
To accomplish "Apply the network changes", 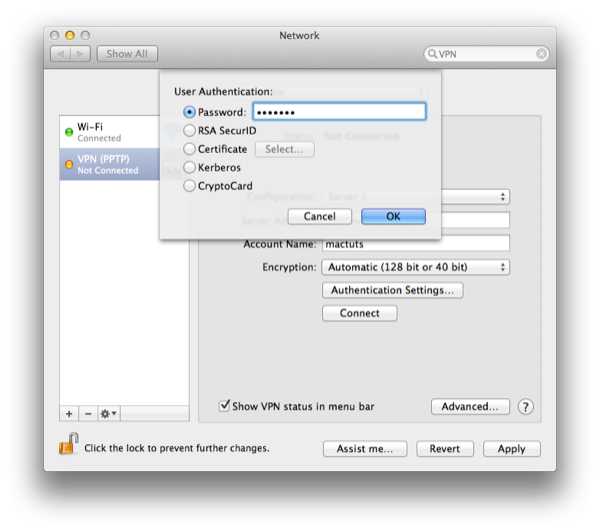I will click(512, 449).
